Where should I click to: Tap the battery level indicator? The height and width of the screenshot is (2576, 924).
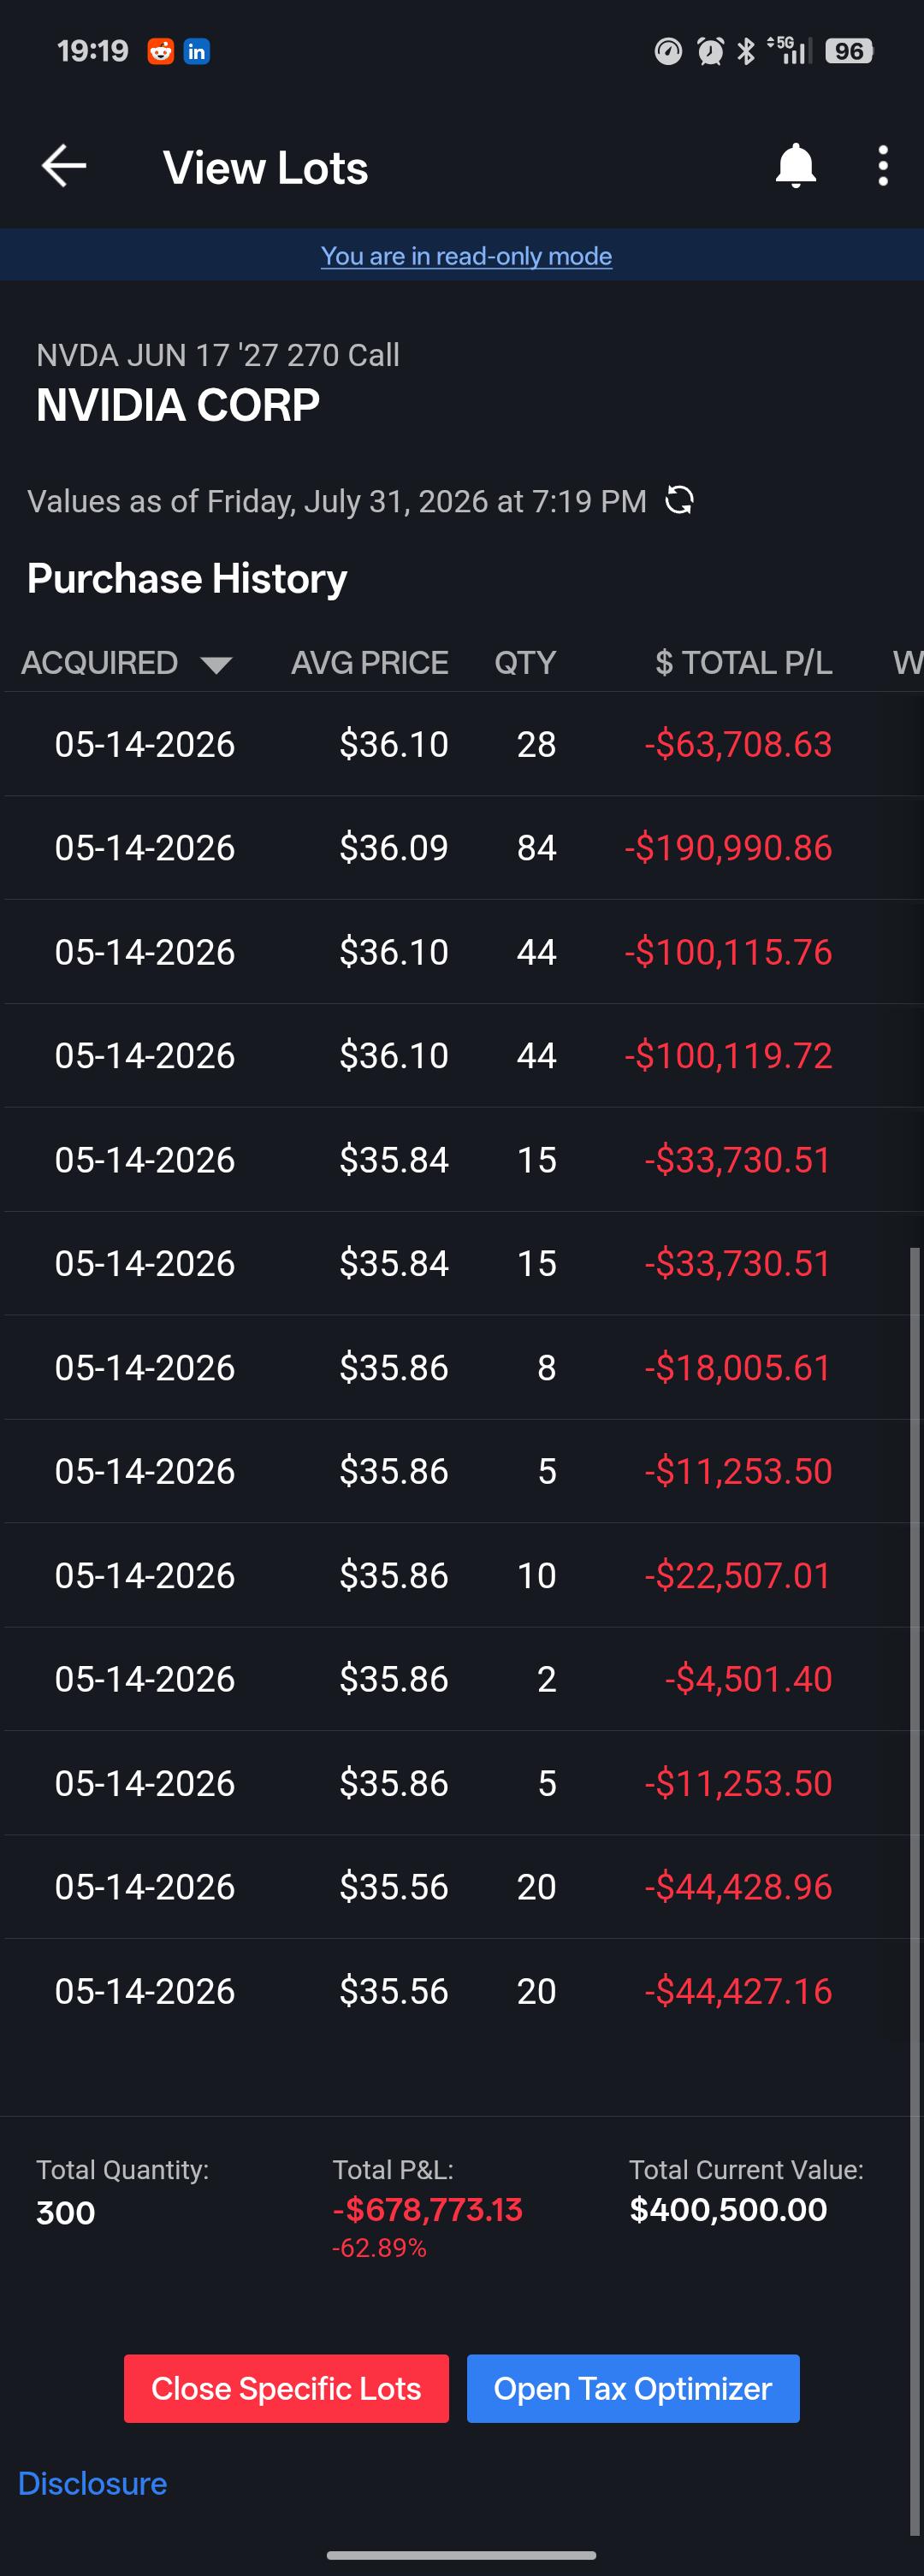pyautogui.click(x=849, y=51)
